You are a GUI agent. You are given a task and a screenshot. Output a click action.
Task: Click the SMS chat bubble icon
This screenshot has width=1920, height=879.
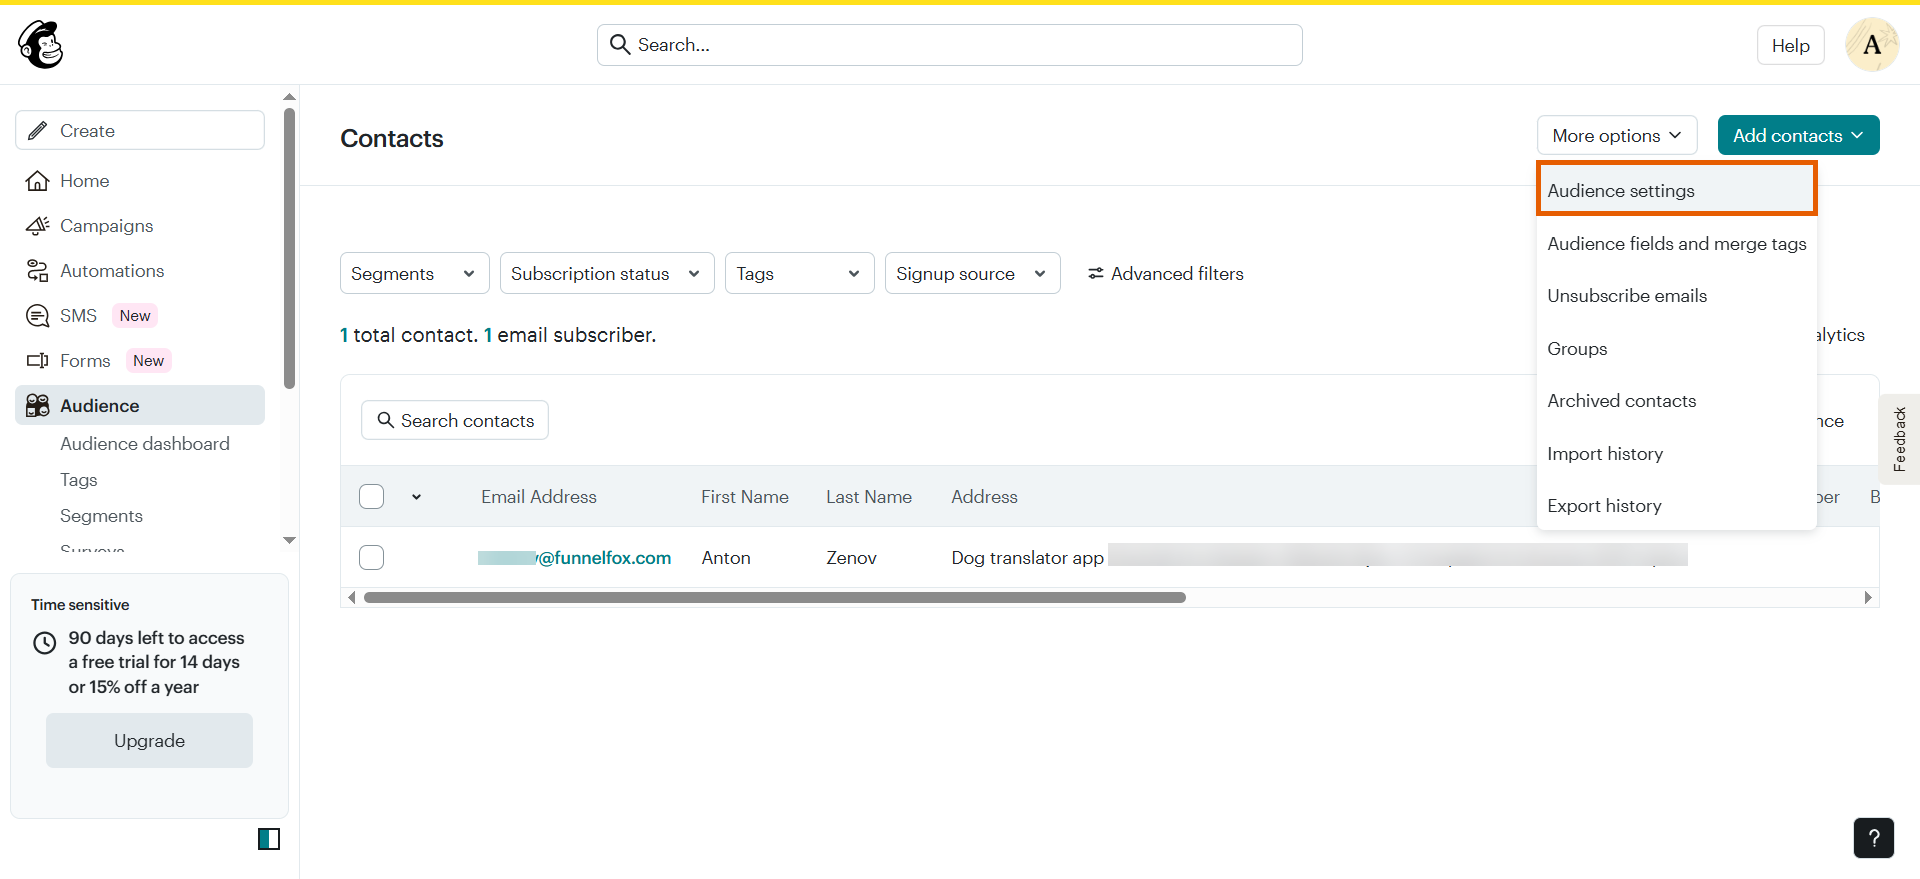38,316
